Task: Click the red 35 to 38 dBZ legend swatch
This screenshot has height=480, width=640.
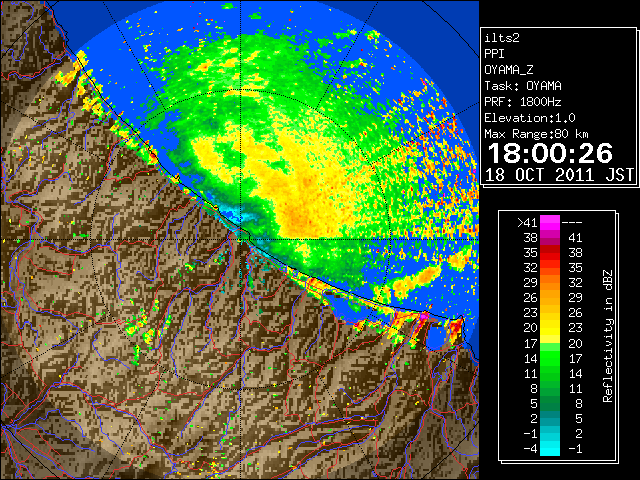Action: pos(550,253)
